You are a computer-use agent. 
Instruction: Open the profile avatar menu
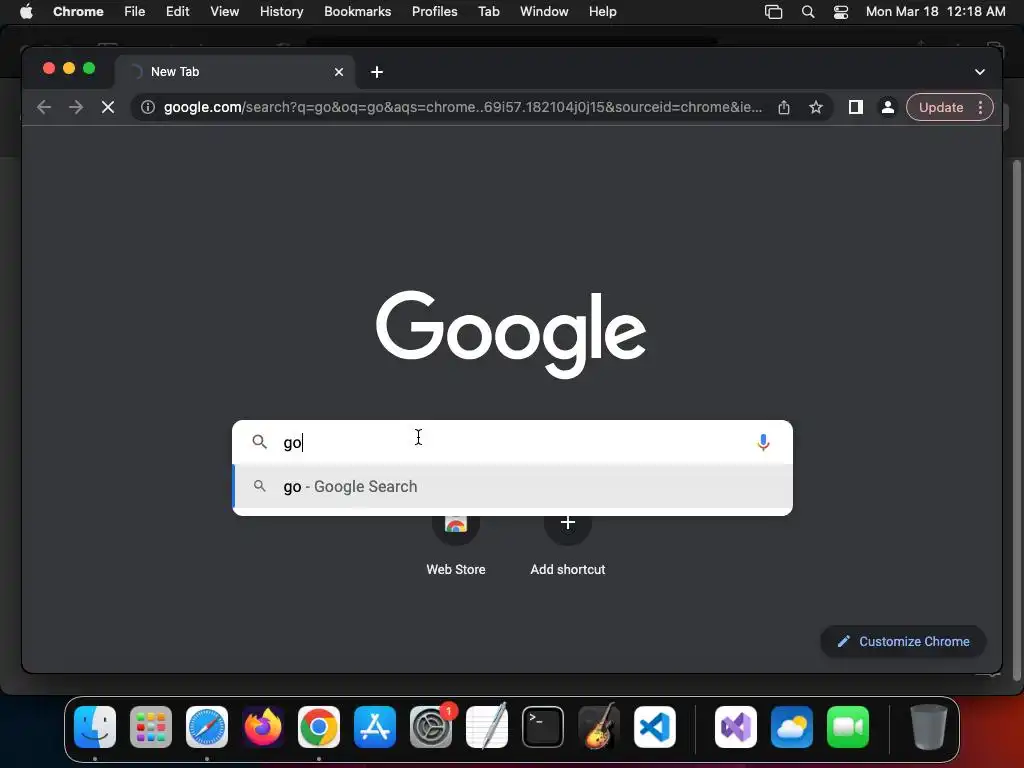coord(888,107)
